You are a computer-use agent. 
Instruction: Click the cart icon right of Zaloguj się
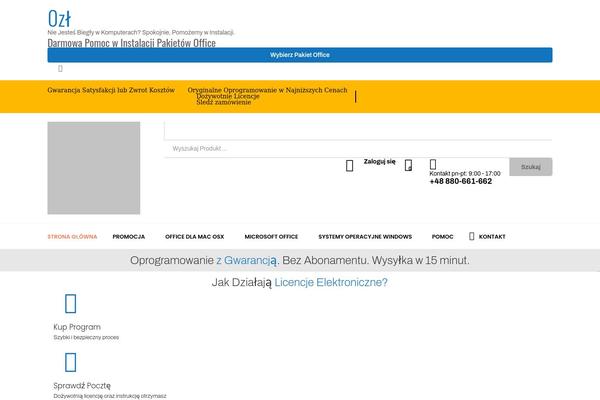408,165
